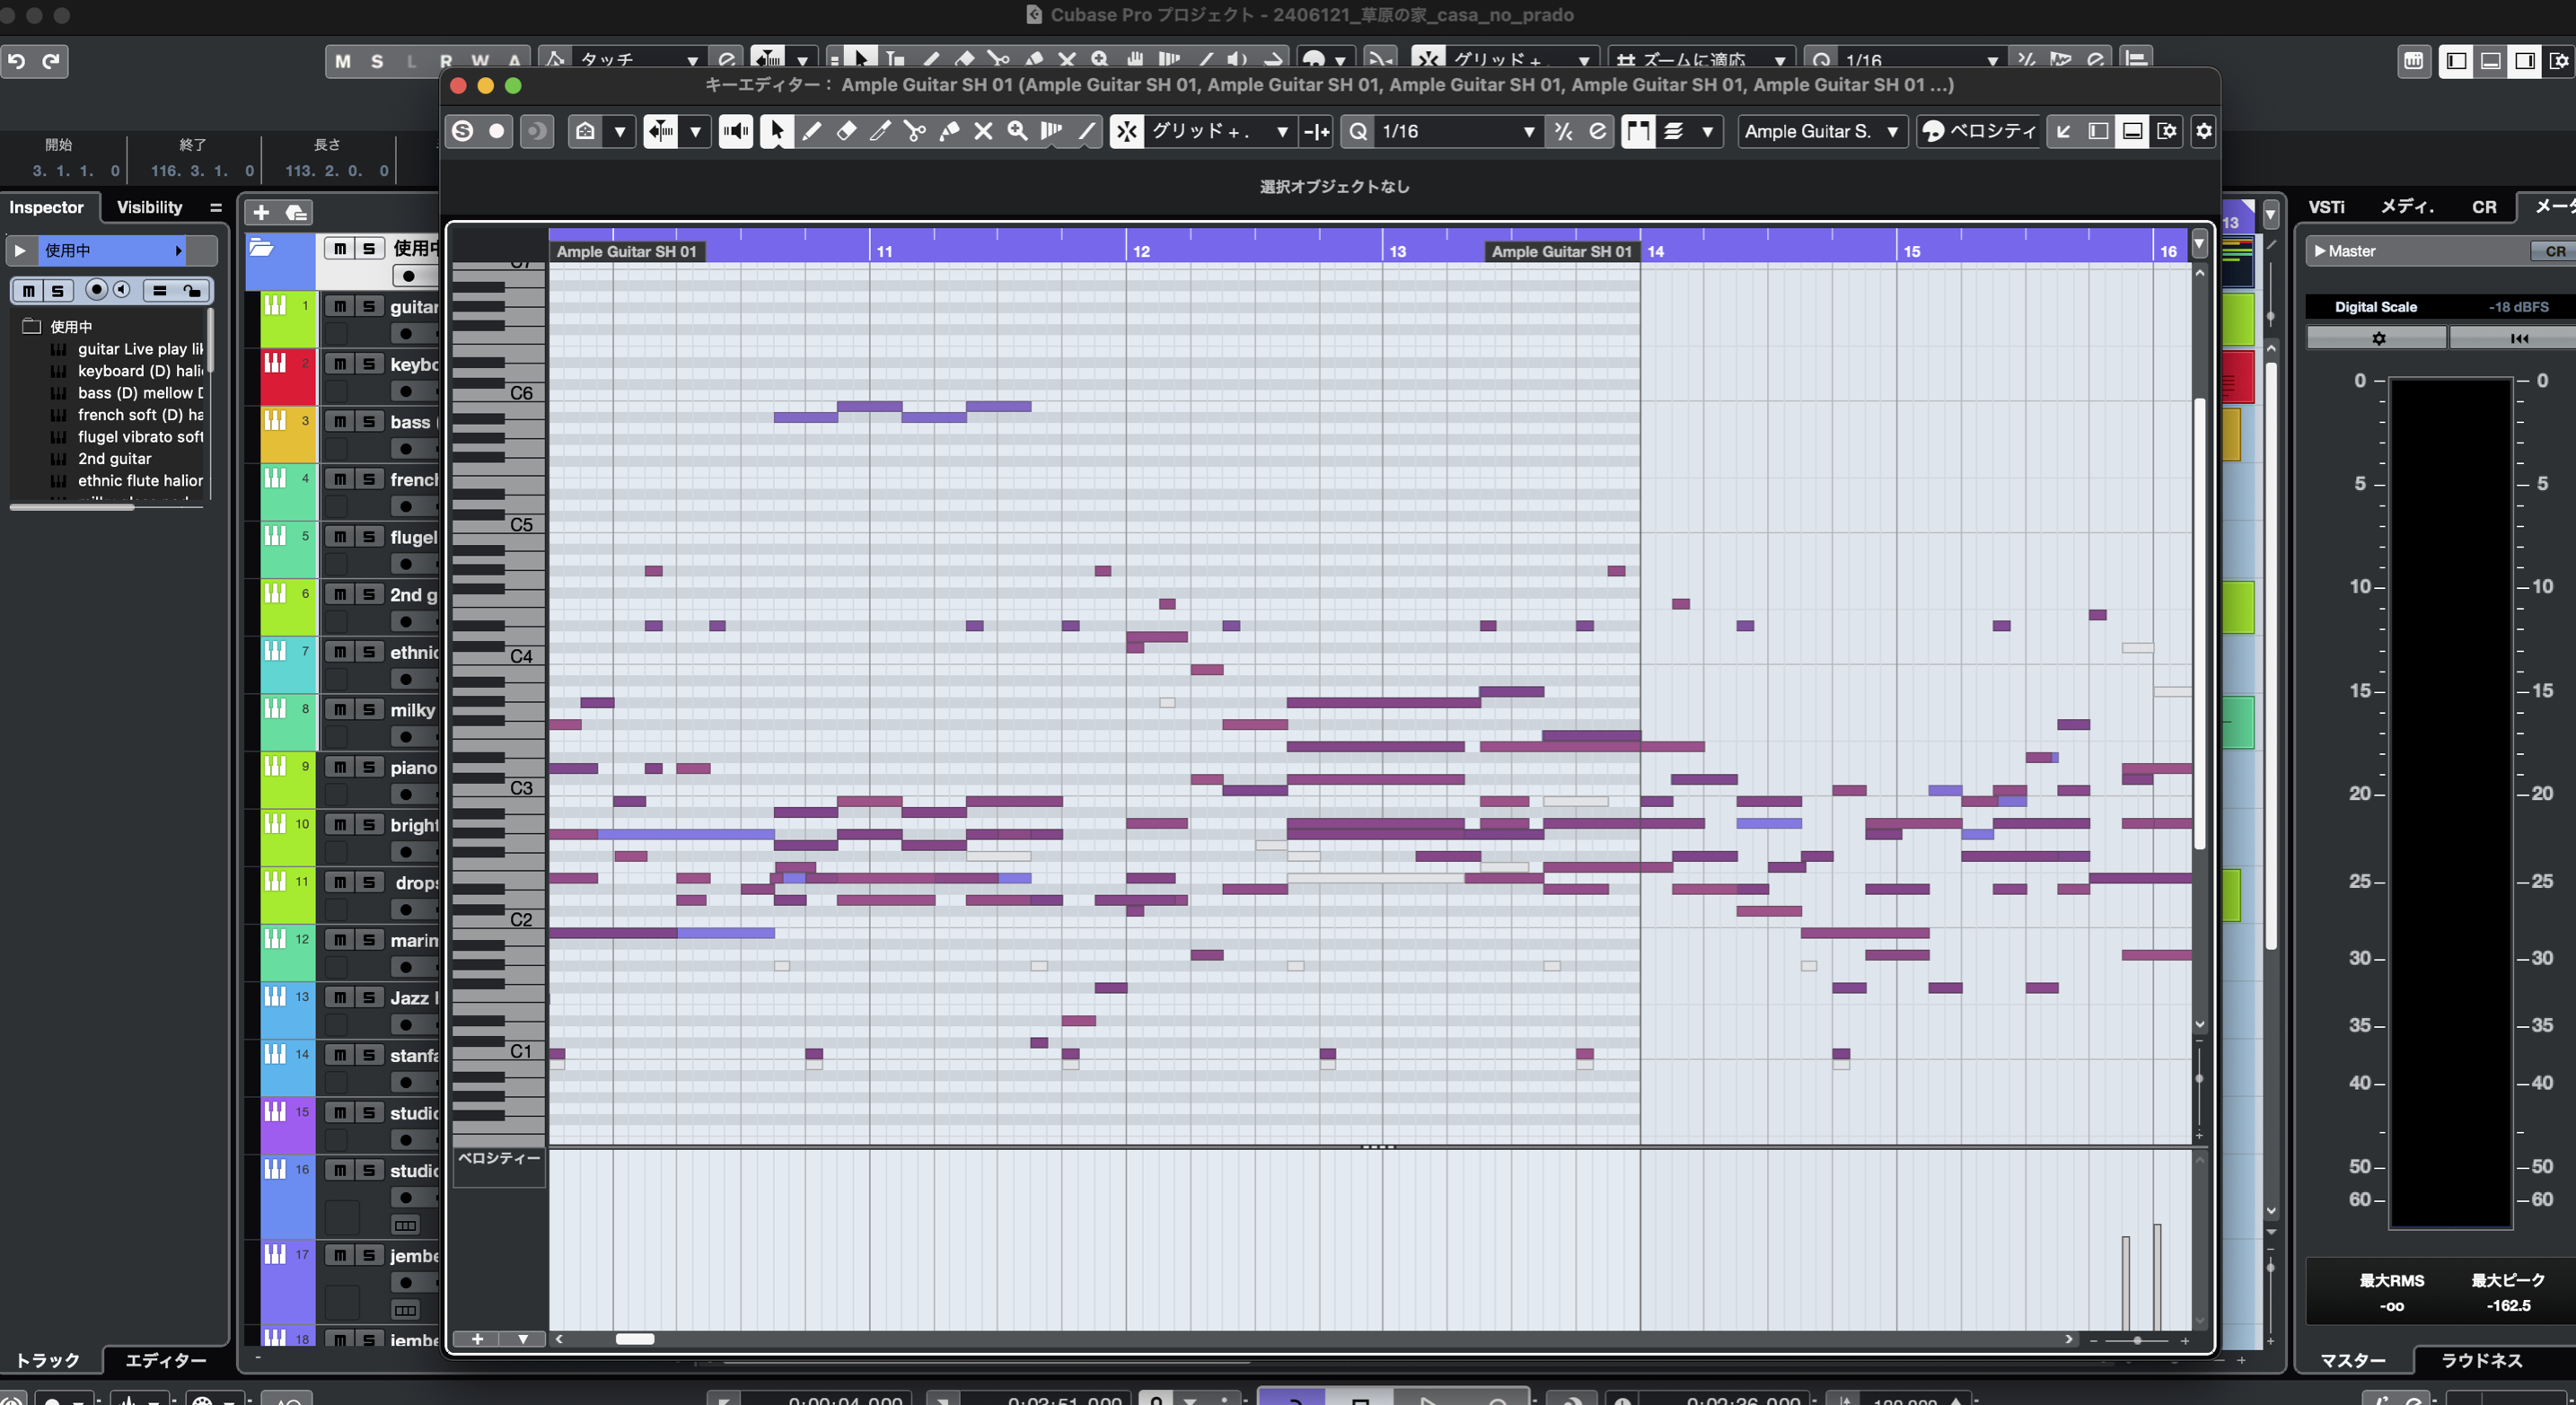The height and width of the screenshot is (1405, 2576).
Task: Open Key Editor settings gear
Action: [x=2203, y=131]
